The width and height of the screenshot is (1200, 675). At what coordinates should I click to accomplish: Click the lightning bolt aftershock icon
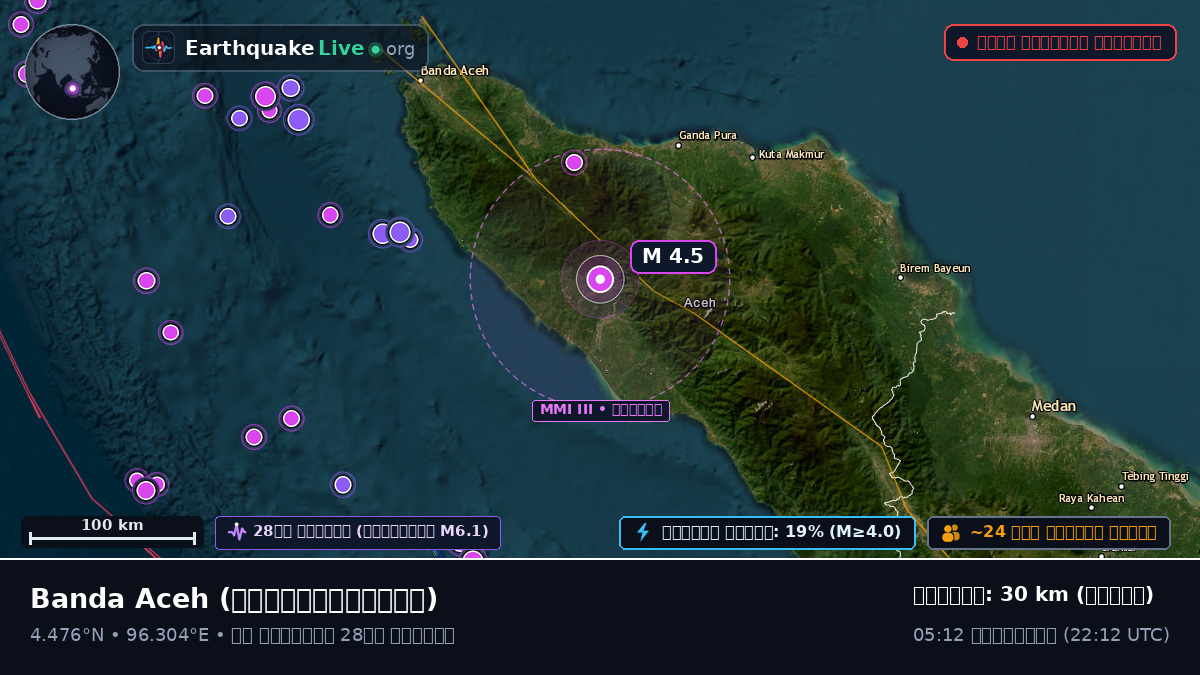click(x=643, y=532)
